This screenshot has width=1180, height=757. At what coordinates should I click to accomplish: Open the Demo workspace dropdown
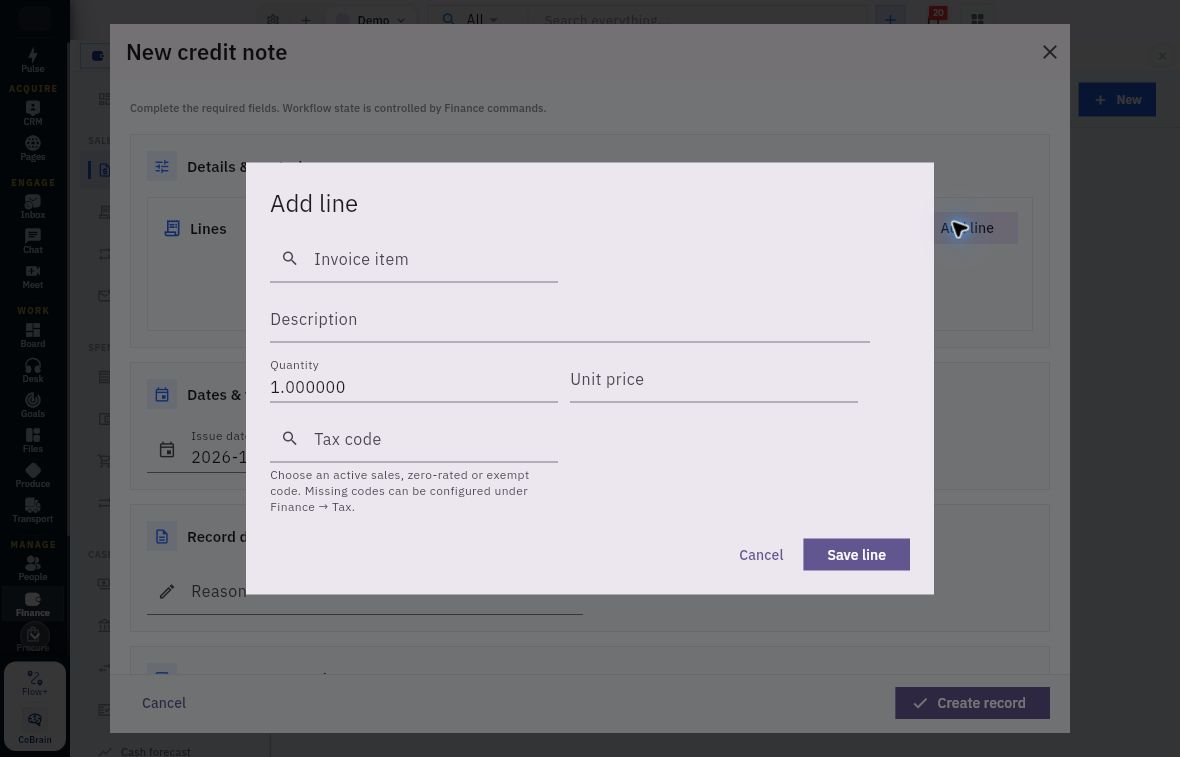(x=372, y=20)
